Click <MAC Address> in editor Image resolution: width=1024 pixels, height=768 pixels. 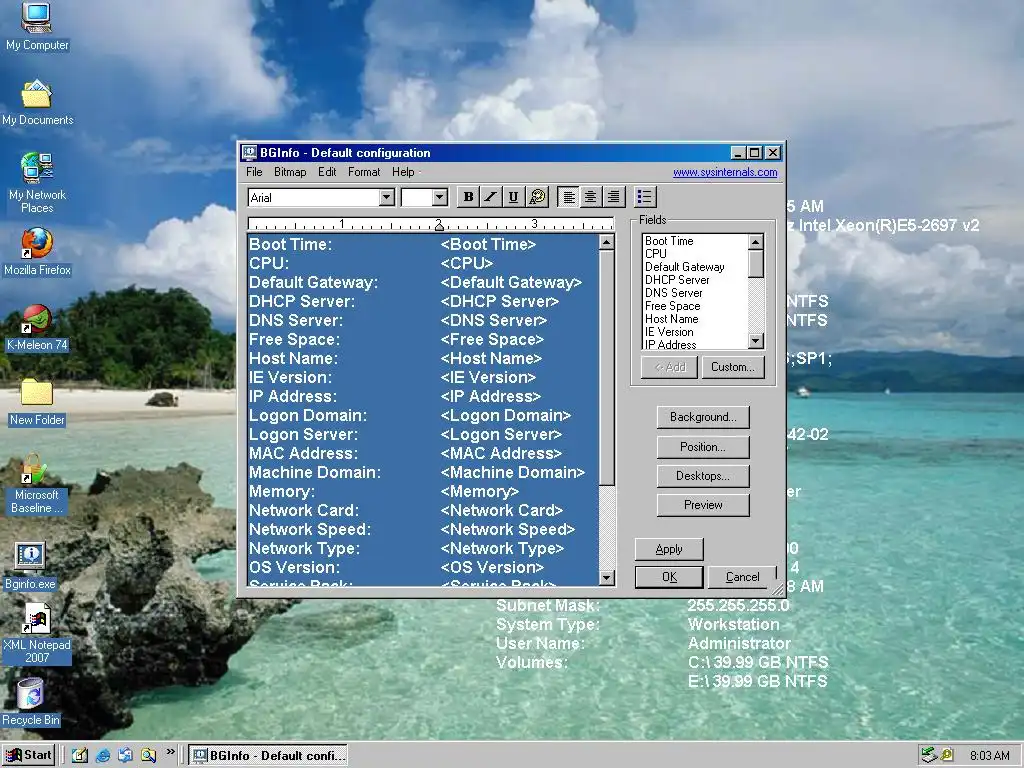(x=502, y=453)
